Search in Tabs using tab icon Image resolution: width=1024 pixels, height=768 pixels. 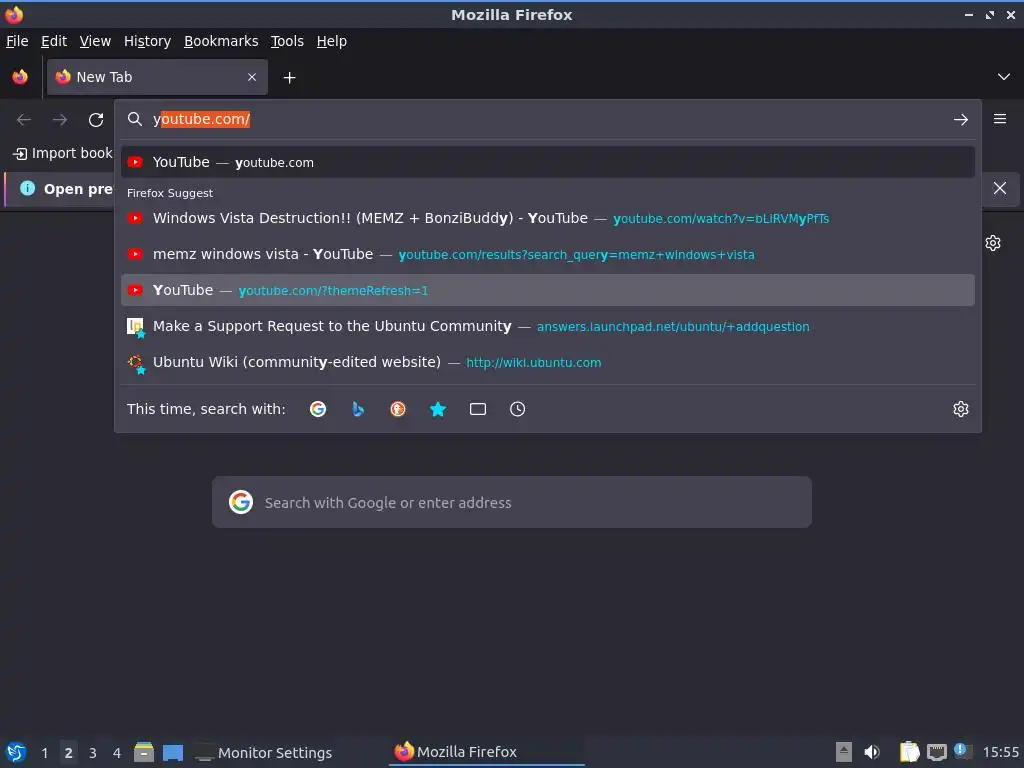tap(478, 409)
